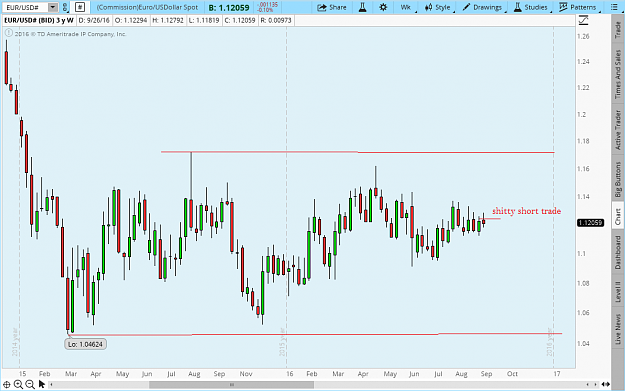Image resolution: width=625 pixels, height=391 pixels.
Task: Click the chart scale line icon above price axis
Action: [583, 20]
